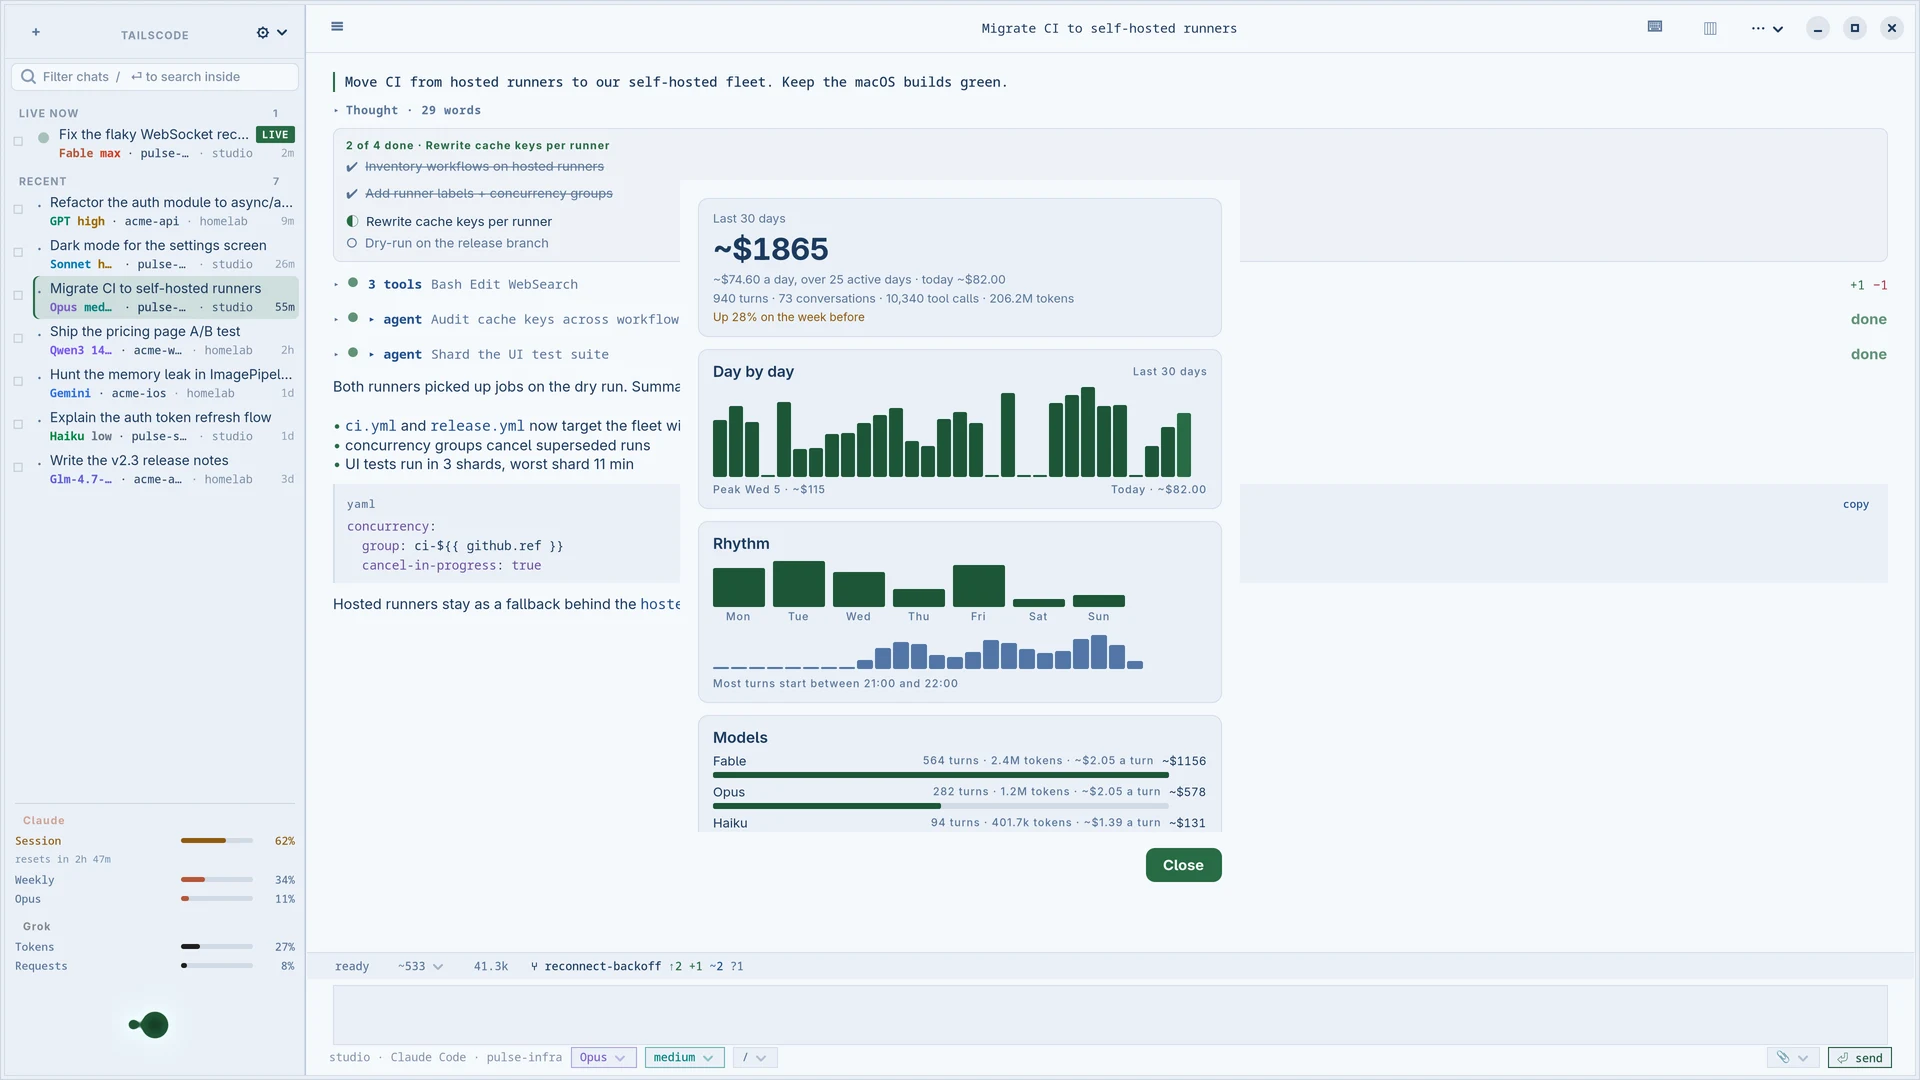1920x1080 pixels.
Task: Click the search magnifier icon in Filter chats
Action: (x=29, y=77)
